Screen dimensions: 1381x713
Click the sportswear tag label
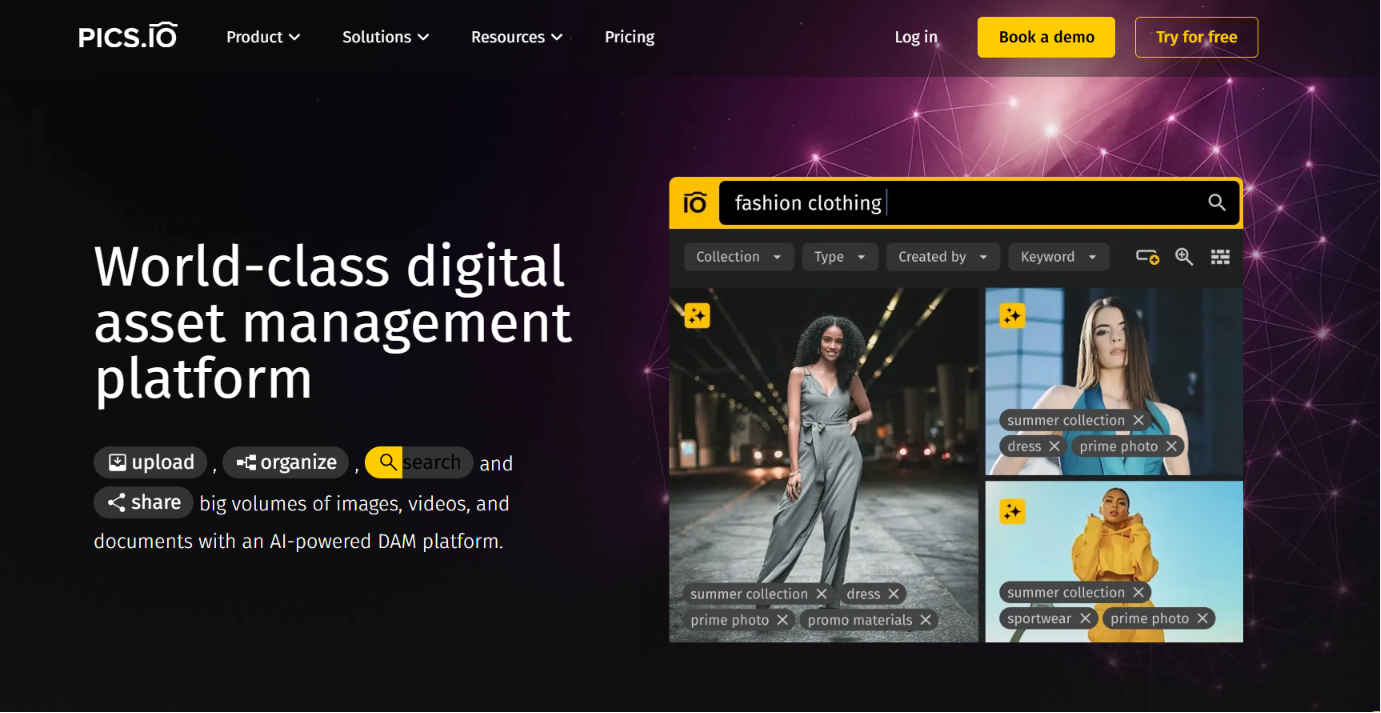coord(1039,619)
